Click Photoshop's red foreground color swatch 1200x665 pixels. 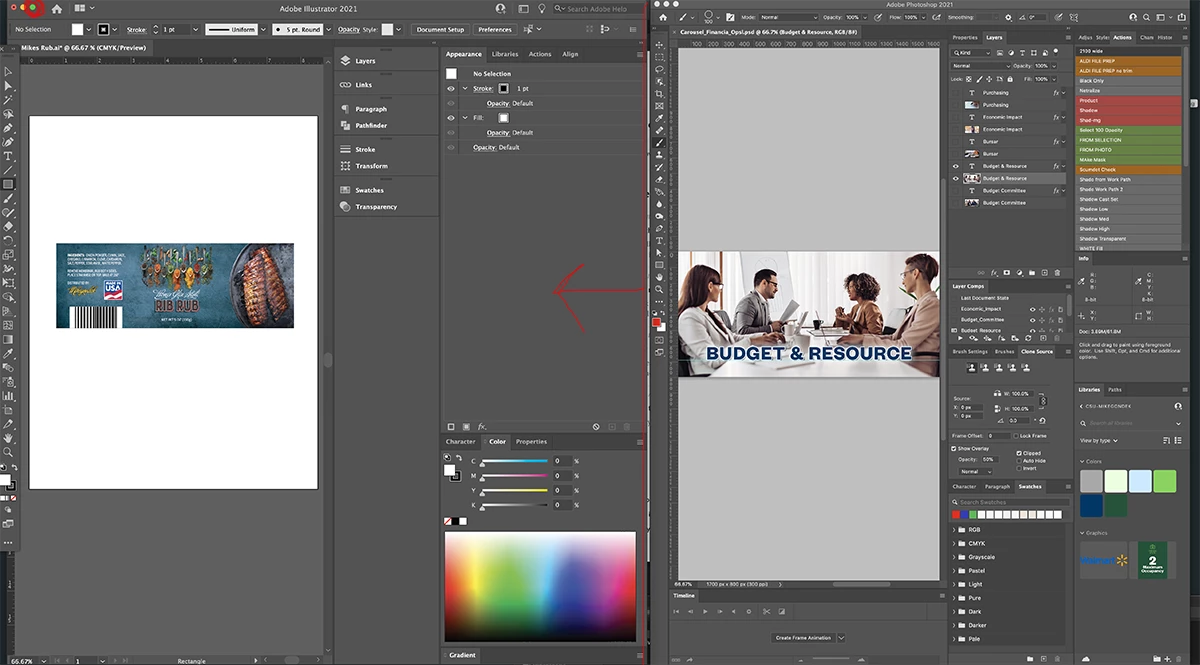[x=657, y=322]
